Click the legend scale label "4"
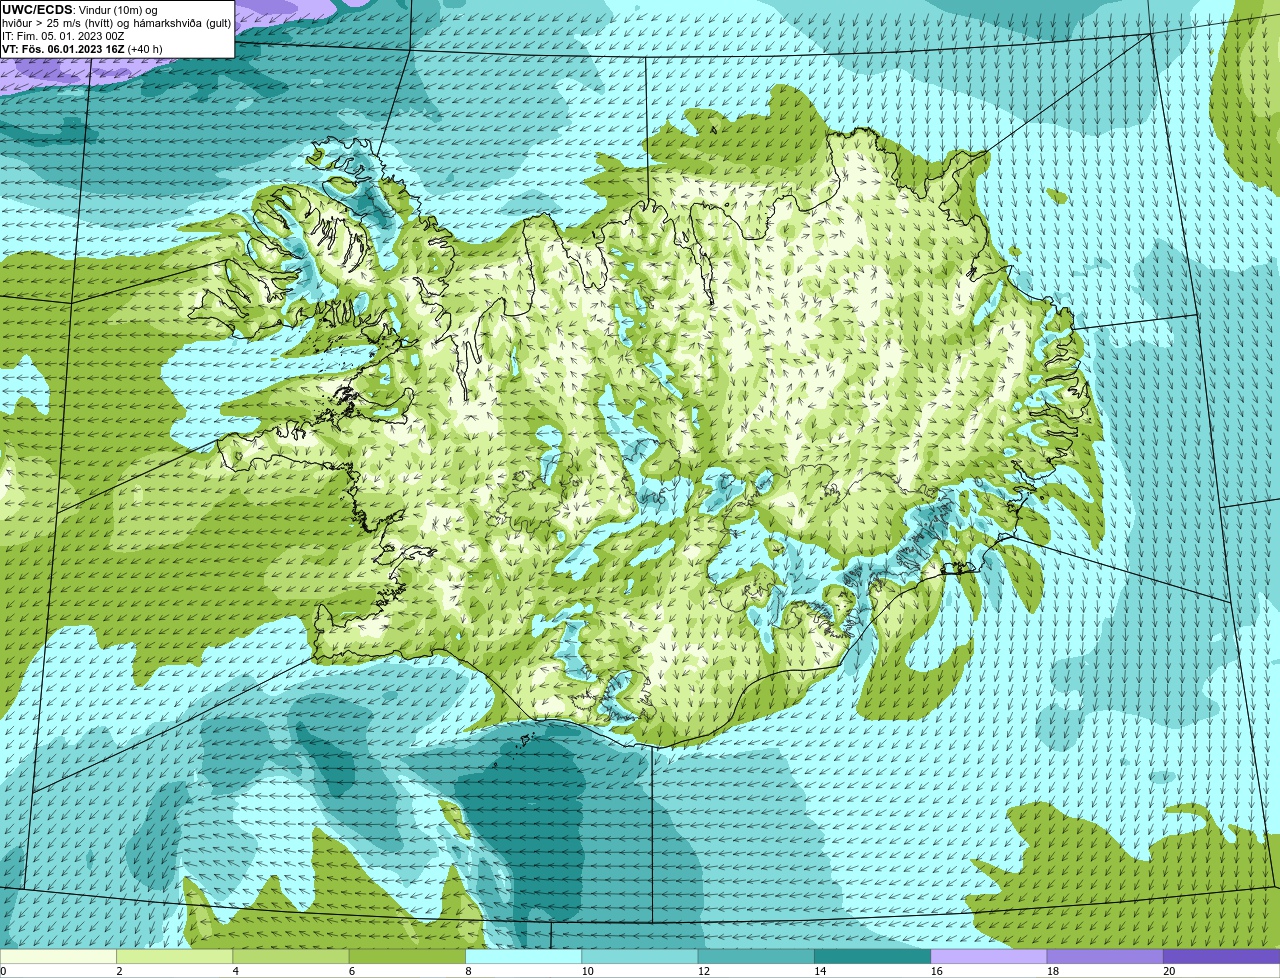This screenshot has width=1280, height=978. click(x=235, y=971)
